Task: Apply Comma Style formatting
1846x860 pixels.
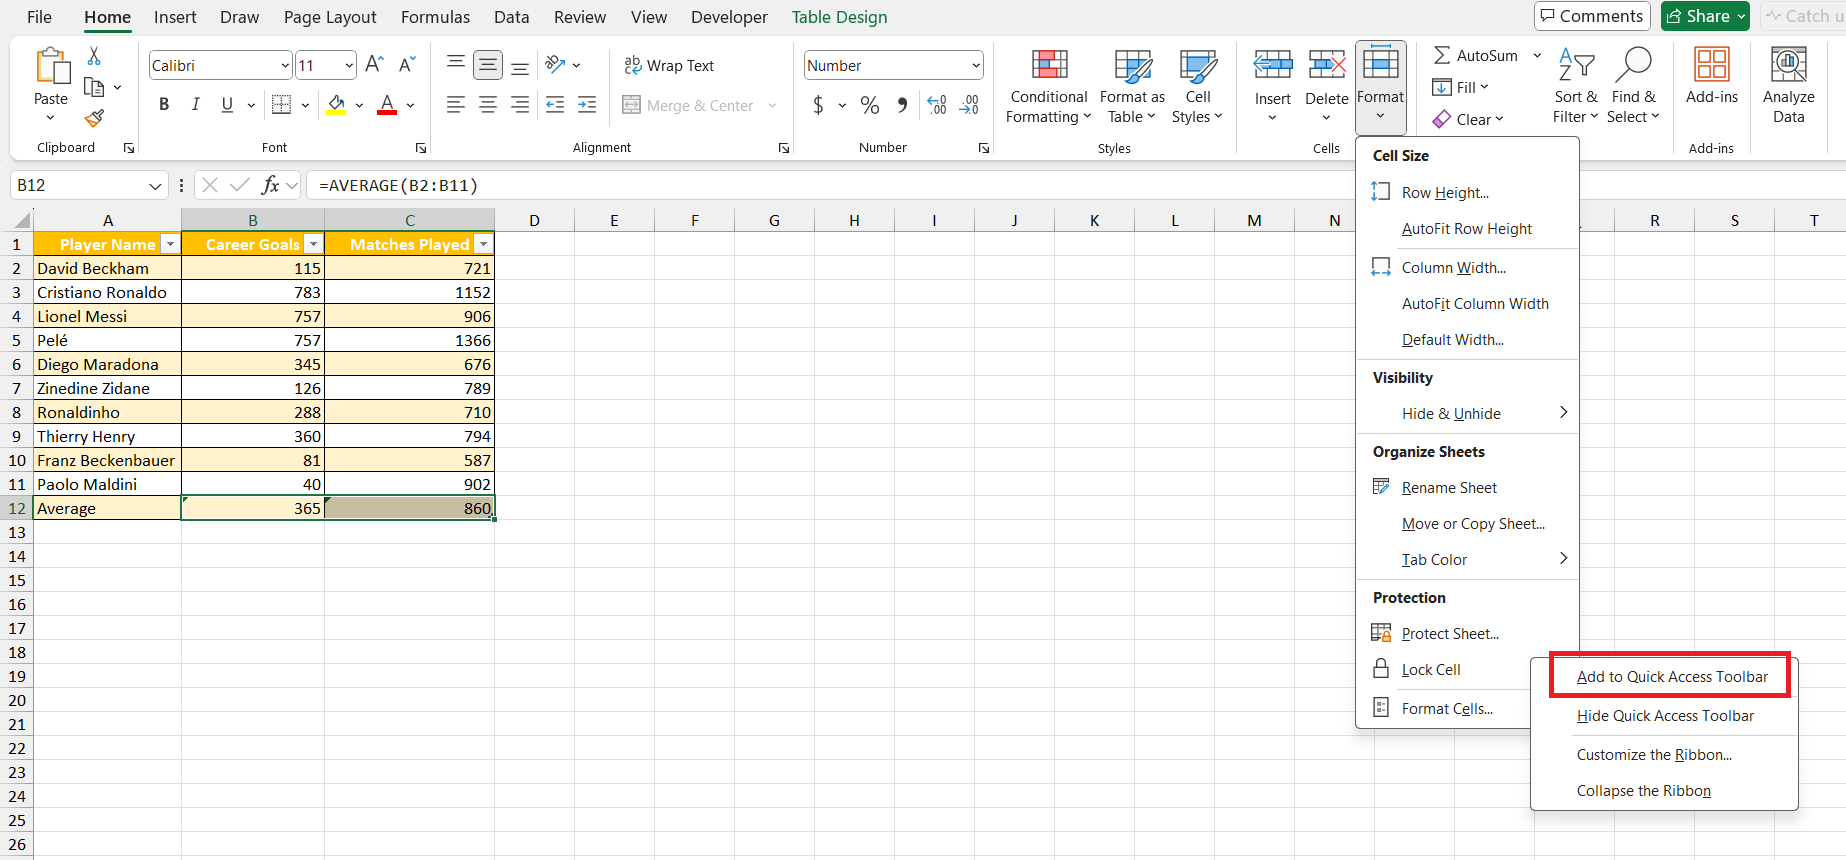Action: tap(902, 105)
